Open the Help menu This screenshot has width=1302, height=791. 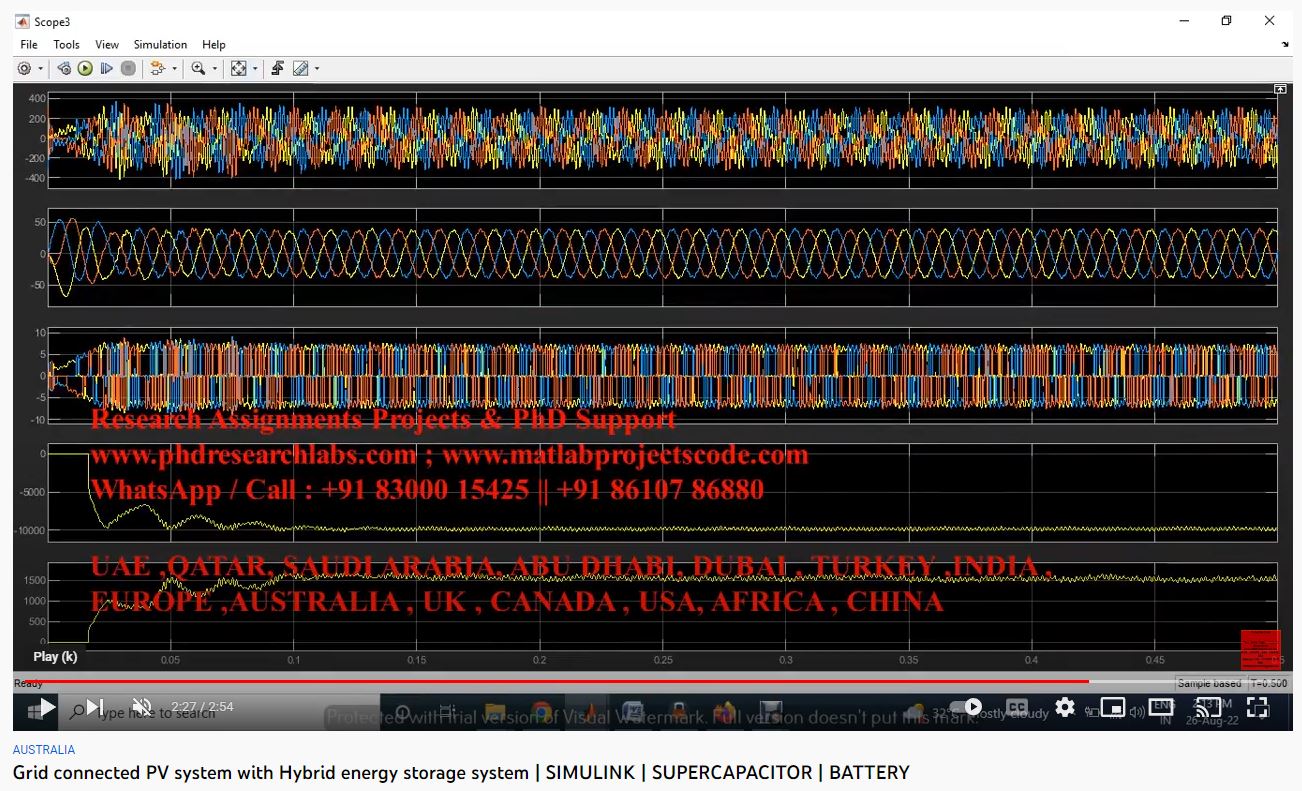point(214,45)
